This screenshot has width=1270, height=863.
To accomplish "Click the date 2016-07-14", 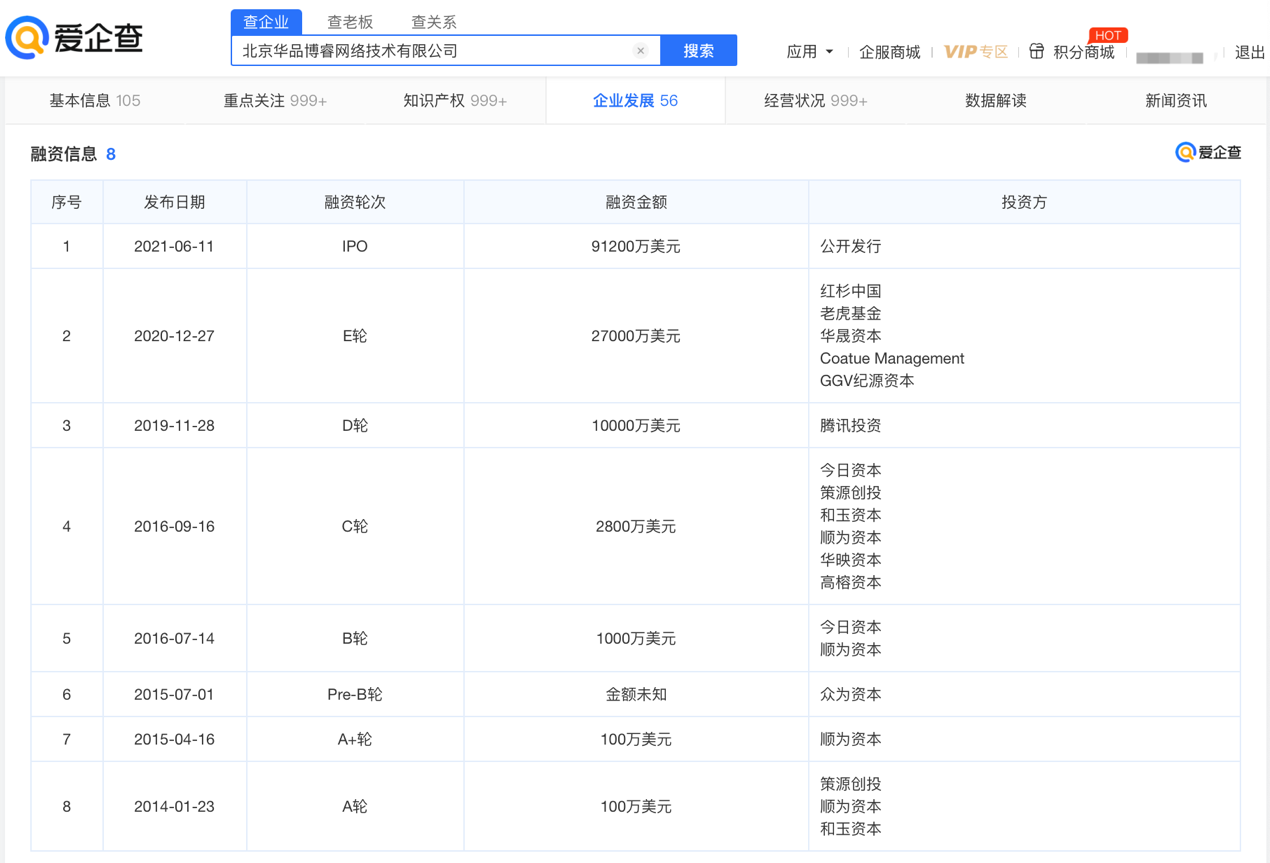I will pos(174,638).
